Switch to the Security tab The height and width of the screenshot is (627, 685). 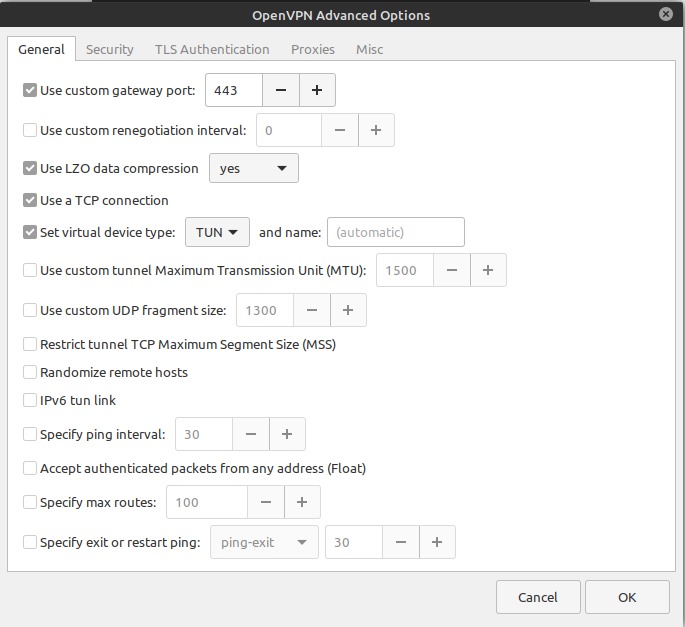109,49
